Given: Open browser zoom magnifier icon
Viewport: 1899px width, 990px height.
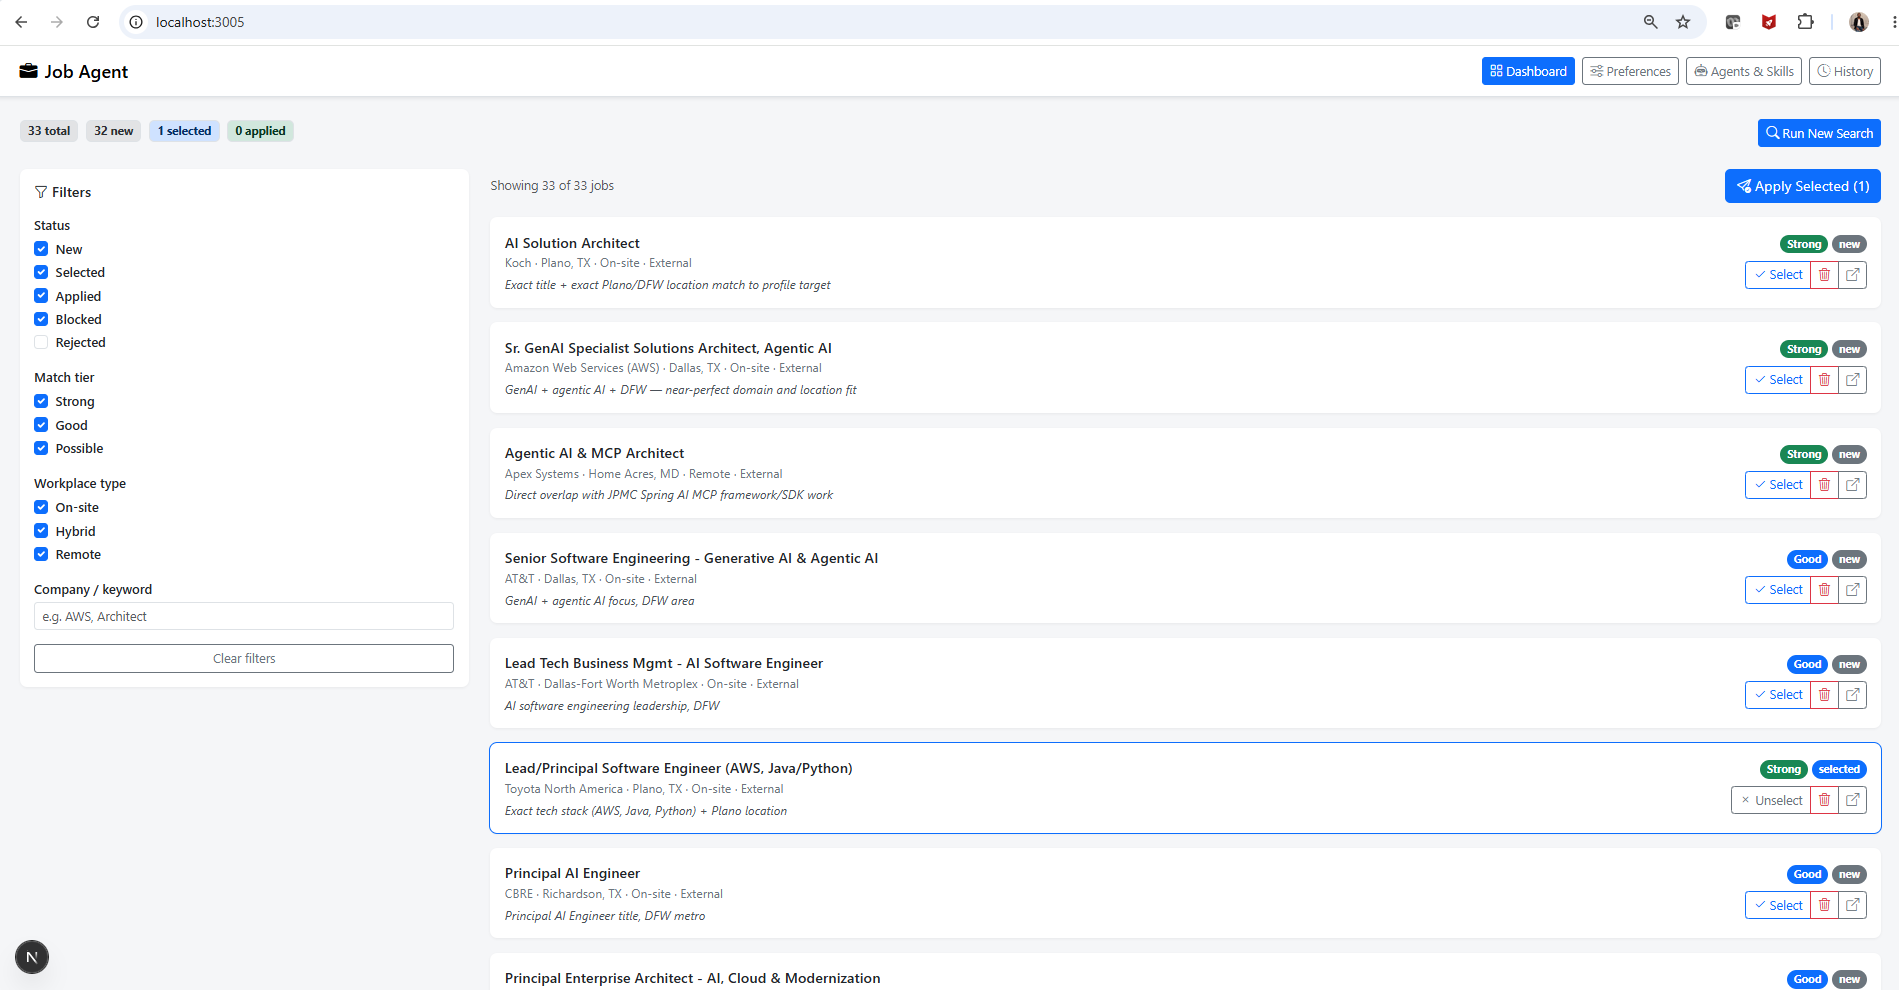Looking at the screenshot, I should pyautogui.click(x=1650, y=22).
